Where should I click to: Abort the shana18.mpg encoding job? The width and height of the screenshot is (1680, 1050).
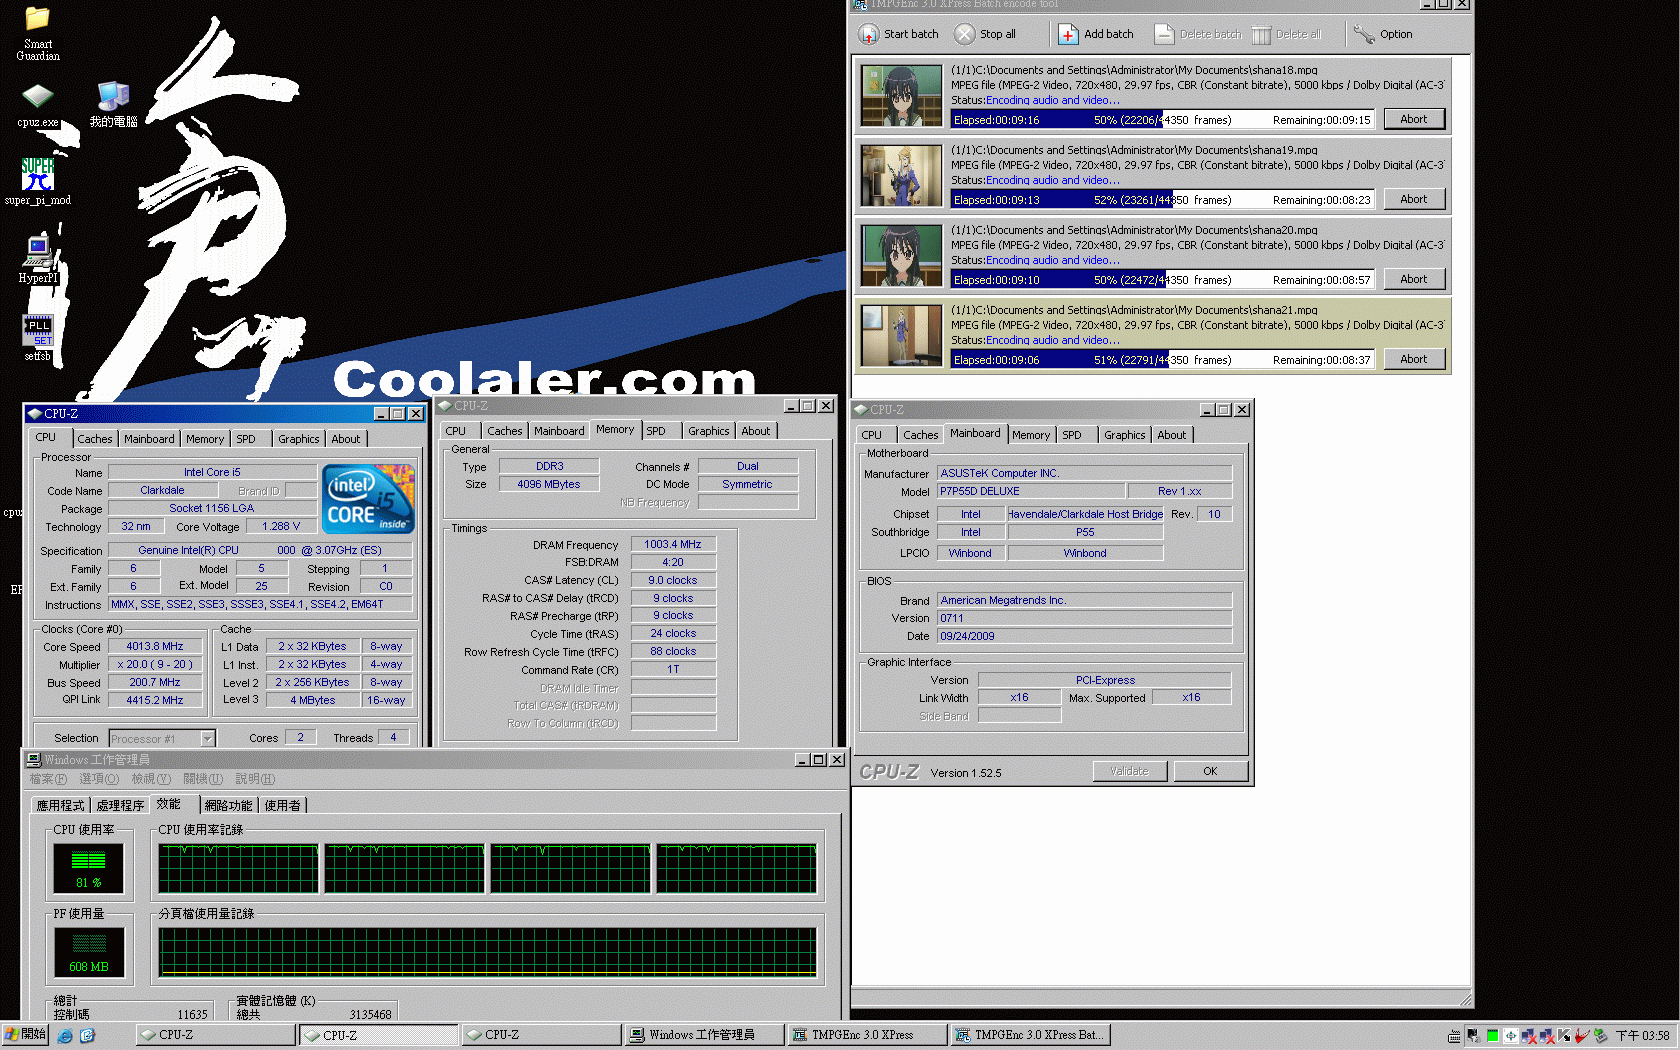1414,119
